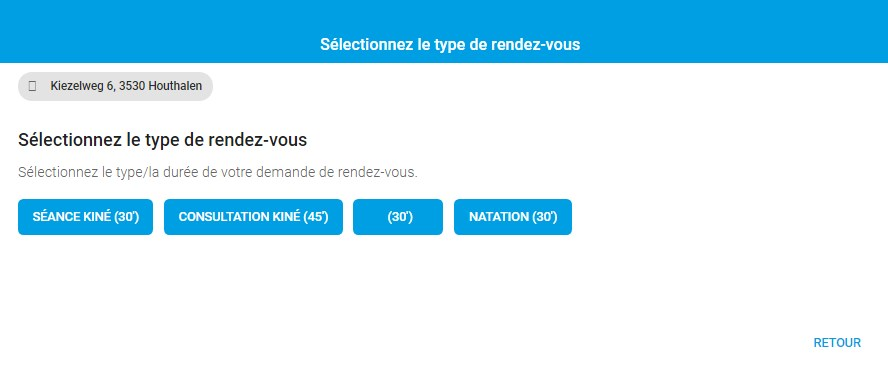This screenshot has width=888, height=365.
Task: Choose Consultation Kiné (45') appointment
Action: pyautogui.click(x=253, y=217)
